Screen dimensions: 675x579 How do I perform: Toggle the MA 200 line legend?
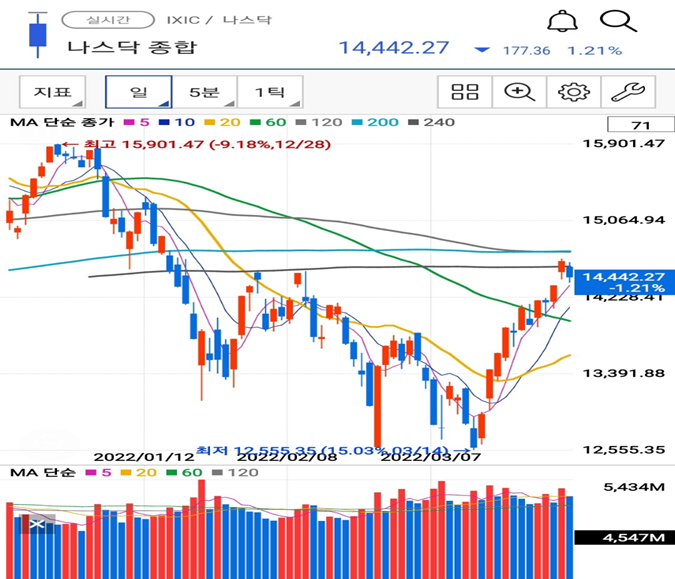pos(375,122)
